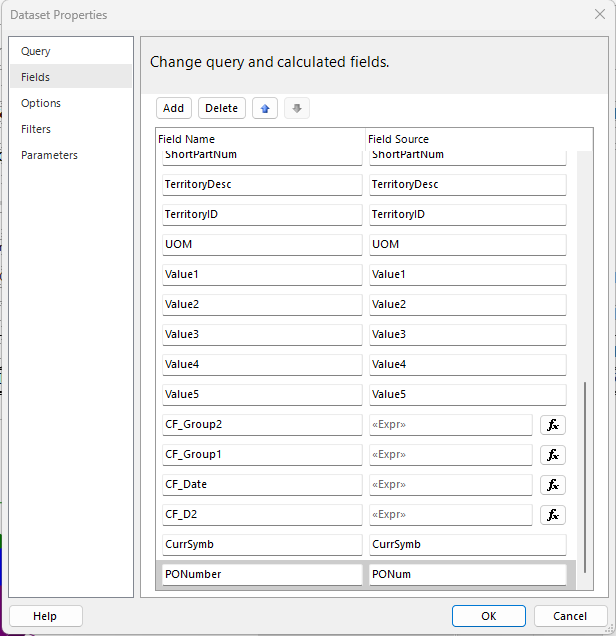The image size is (616, 636).
Task: Select the Fields page
Action: pos(36,77)
